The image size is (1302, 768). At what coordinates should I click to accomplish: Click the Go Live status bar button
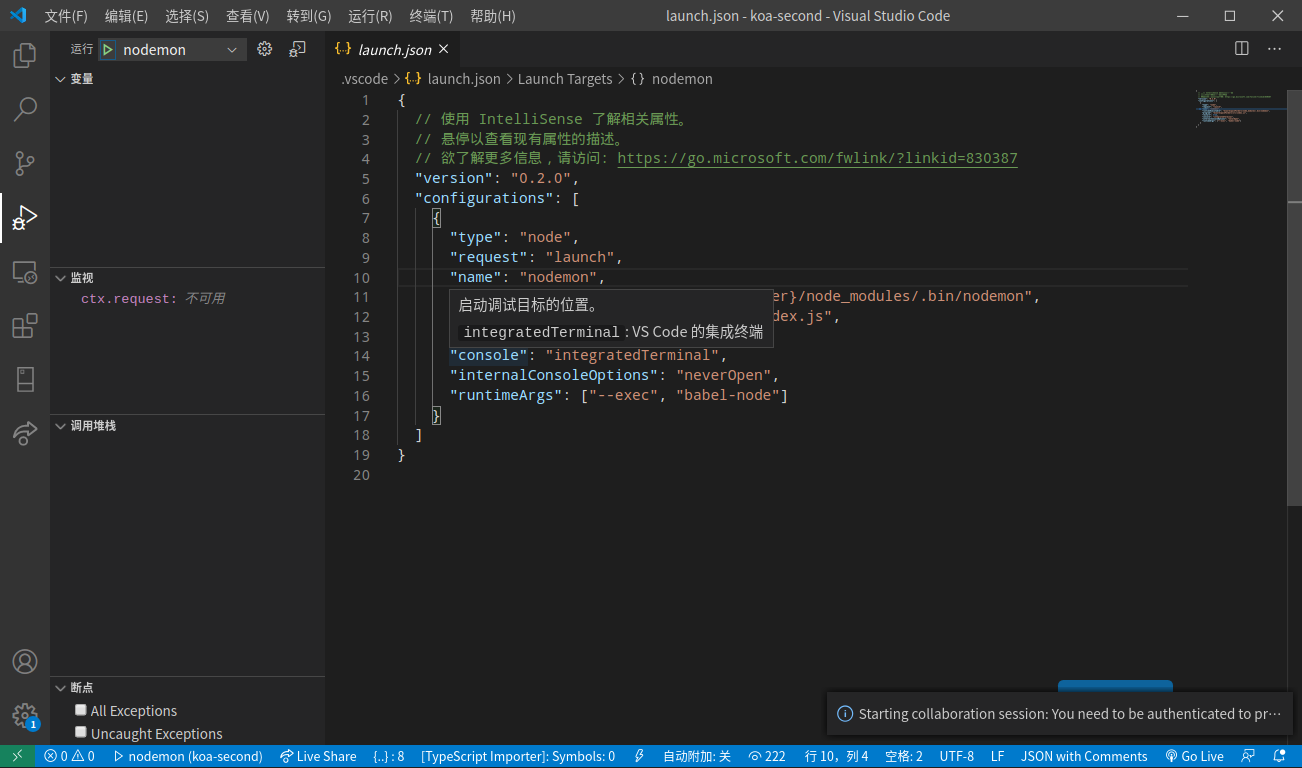click(1195, 756)
